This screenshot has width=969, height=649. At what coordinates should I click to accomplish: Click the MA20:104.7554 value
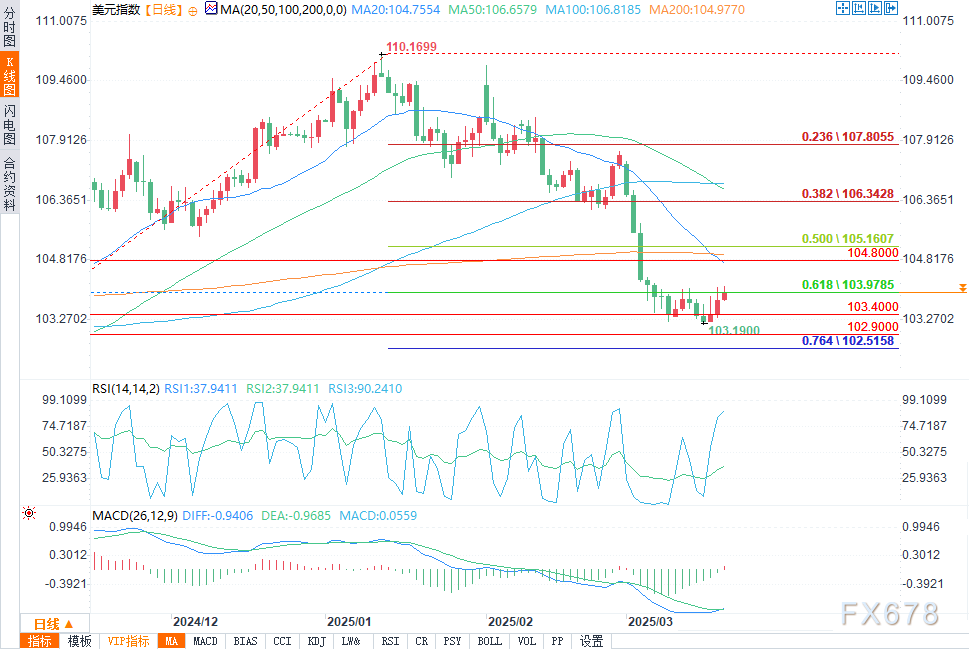(396, 10)
